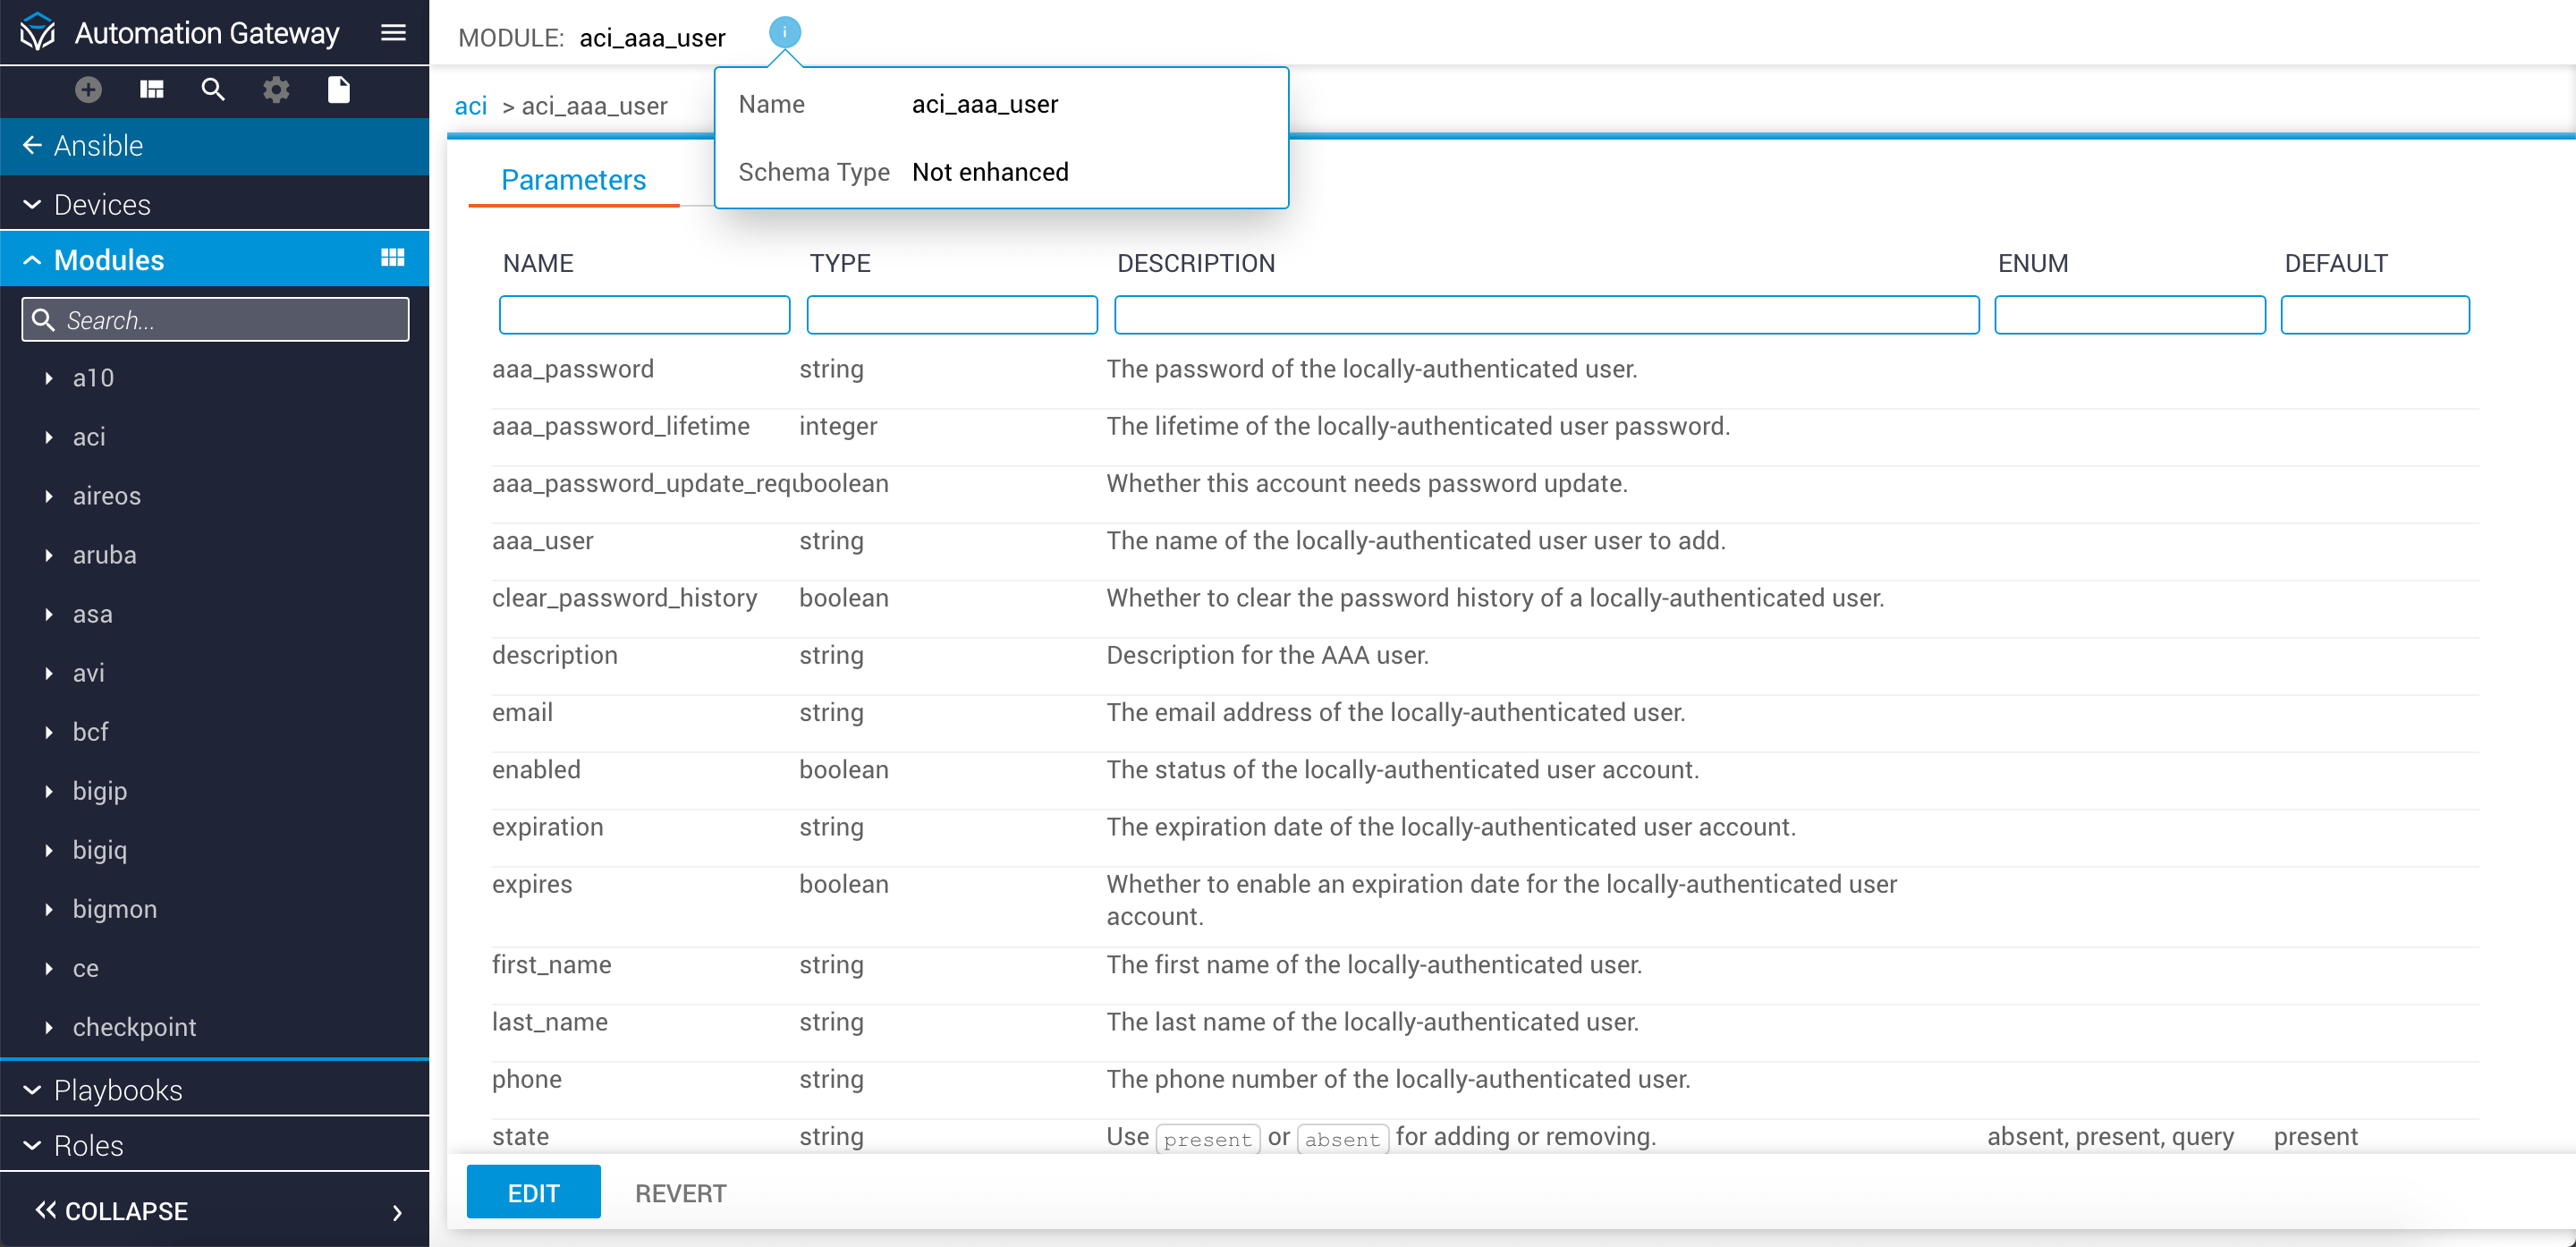This screenshot has width=2576, height=1247.
Task: Select the first_name parameter name
Action: point(551,965)
